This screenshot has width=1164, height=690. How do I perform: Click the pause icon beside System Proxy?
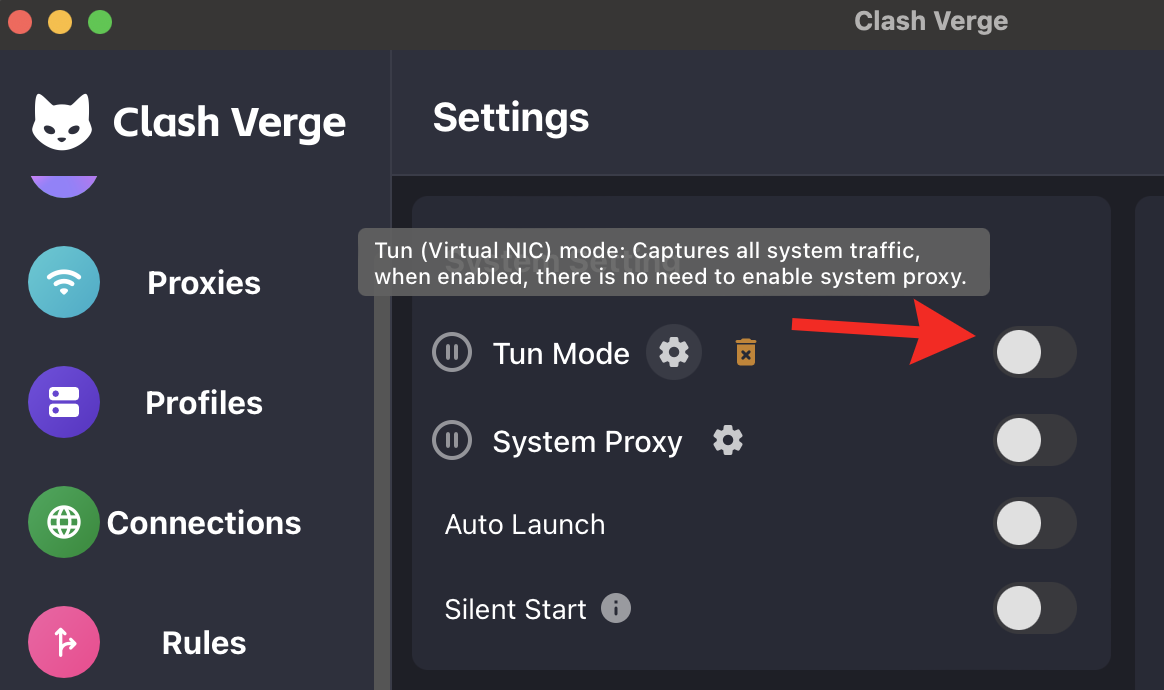pyautogui.click(x=451, y=440)
